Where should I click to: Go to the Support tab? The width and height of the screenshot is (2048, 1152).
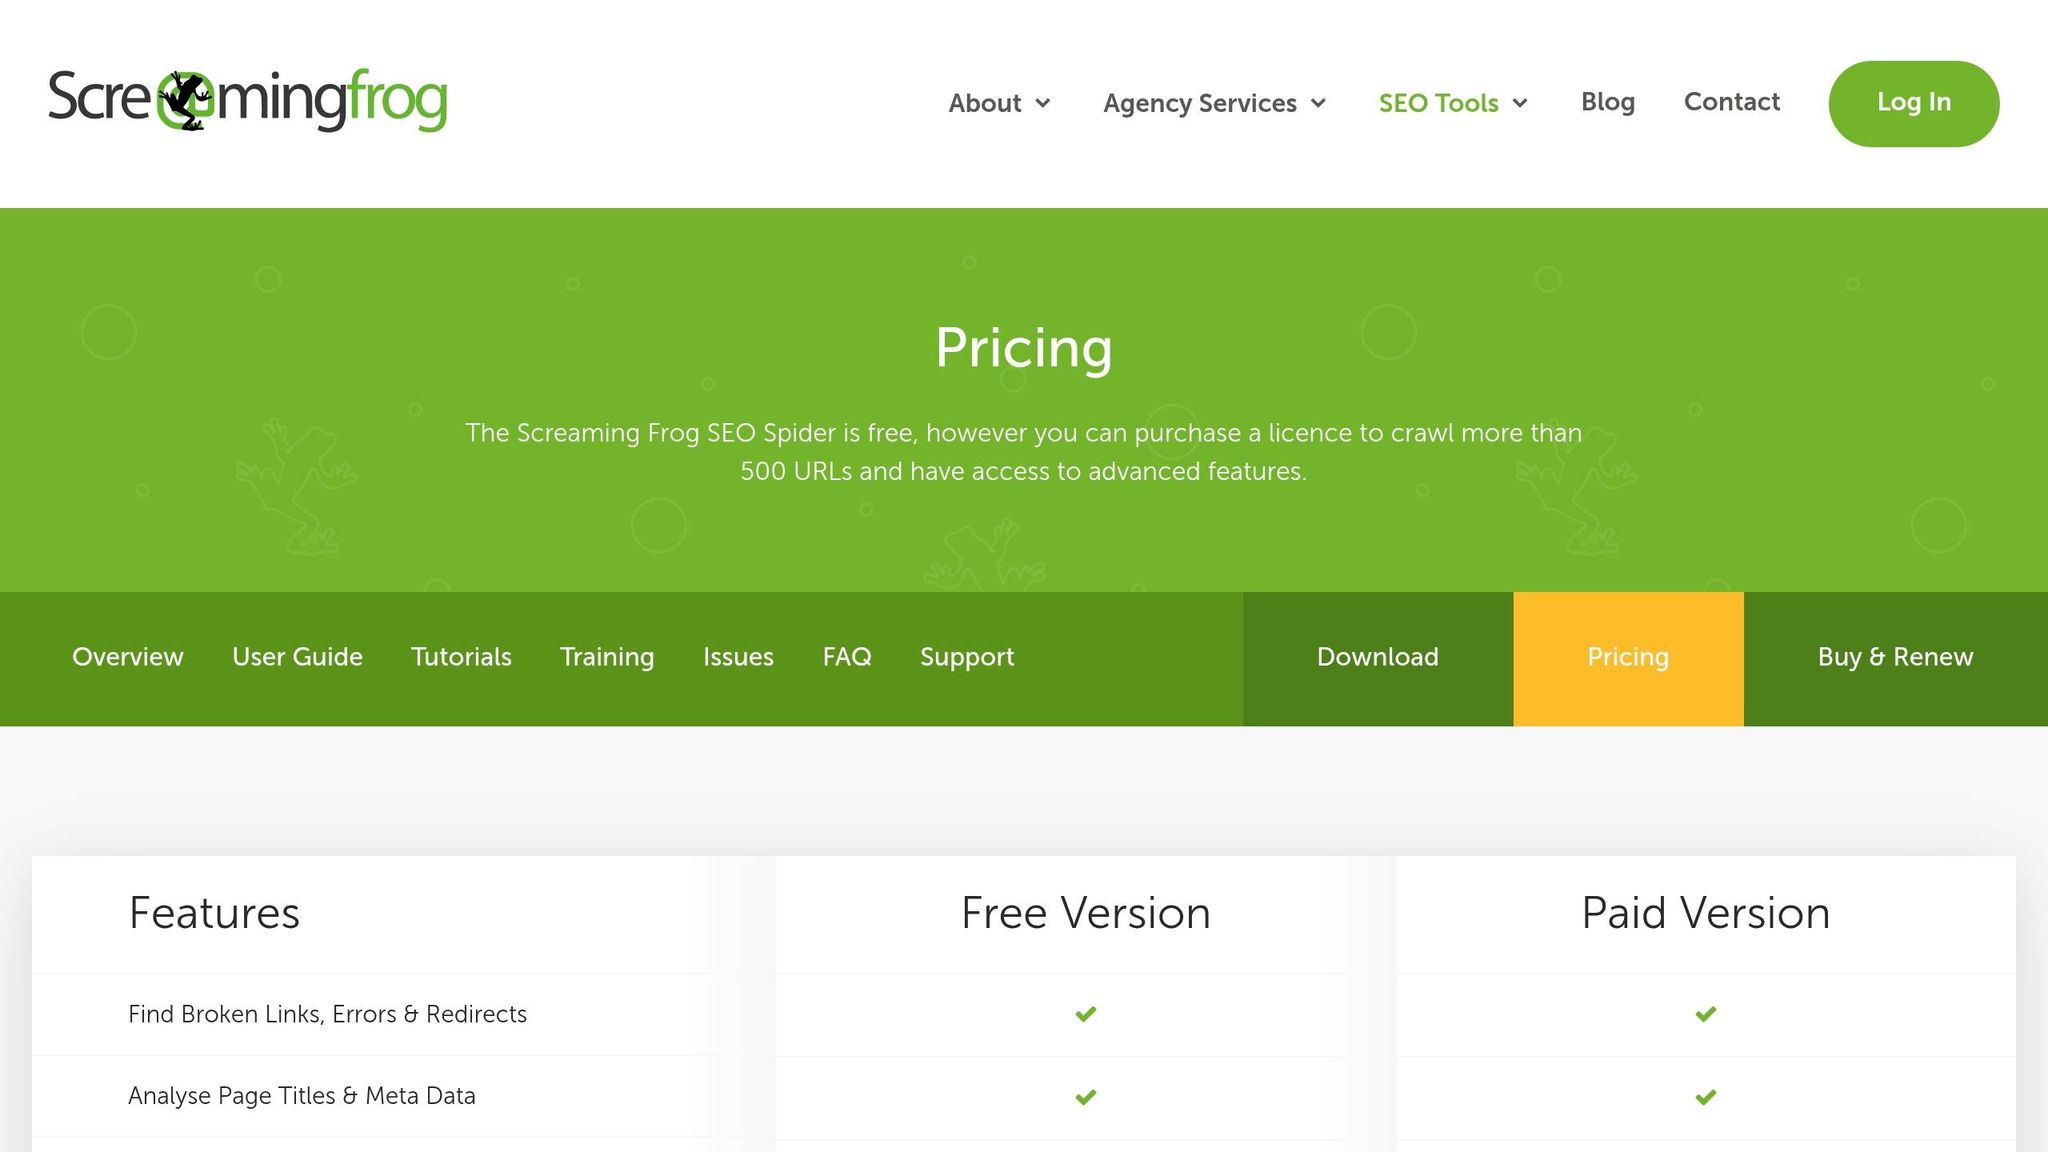[x=967, y=657]
